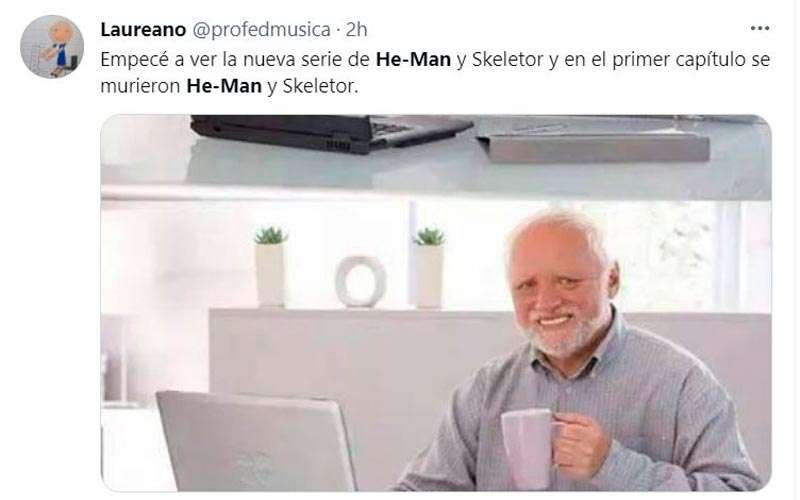The width and height of the screenshot is (800, 500).
Task: Click the black laptop on upper shelf
Action: [331, 132]
